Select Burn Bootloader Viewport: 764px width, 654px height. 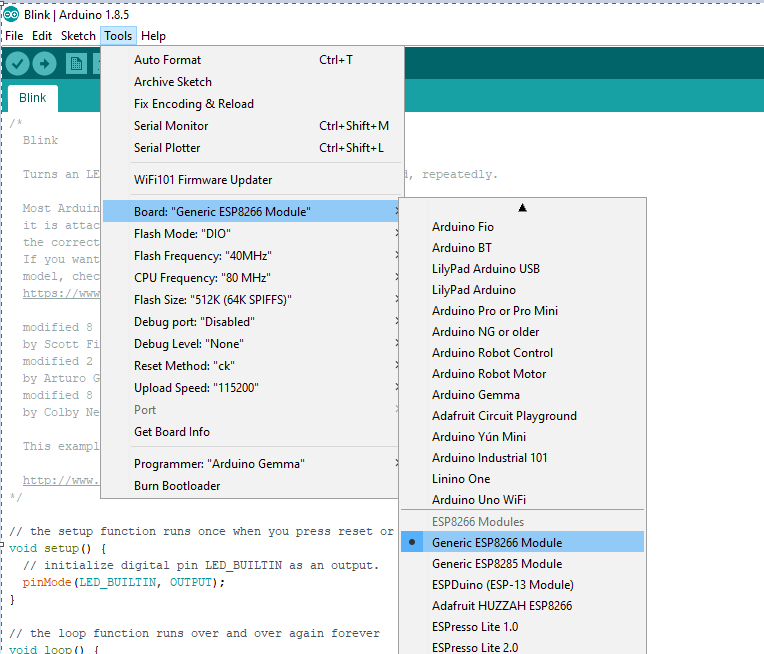coord(252,486)
